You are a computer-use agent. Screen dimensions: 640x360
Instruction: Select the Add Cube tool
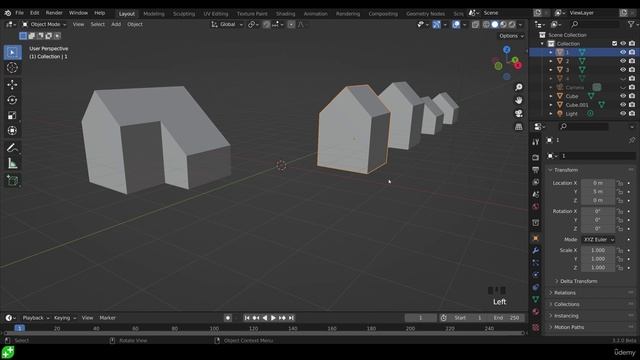pyautogui.click(x=12, y=180)
